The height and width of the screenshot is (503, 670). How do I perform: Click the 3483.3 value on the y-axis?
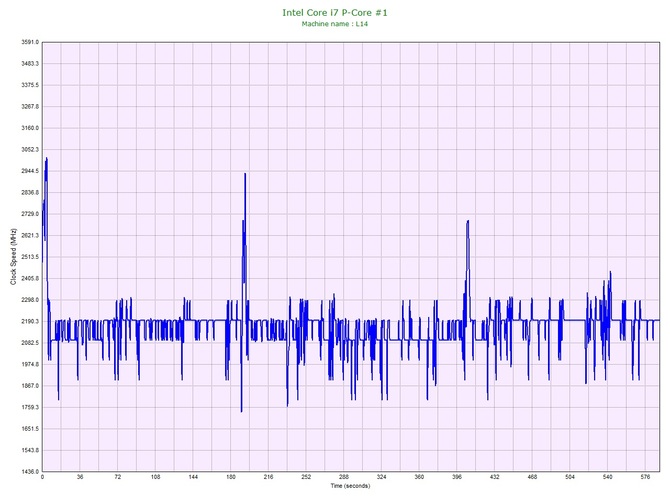click(x=30, y=64)
